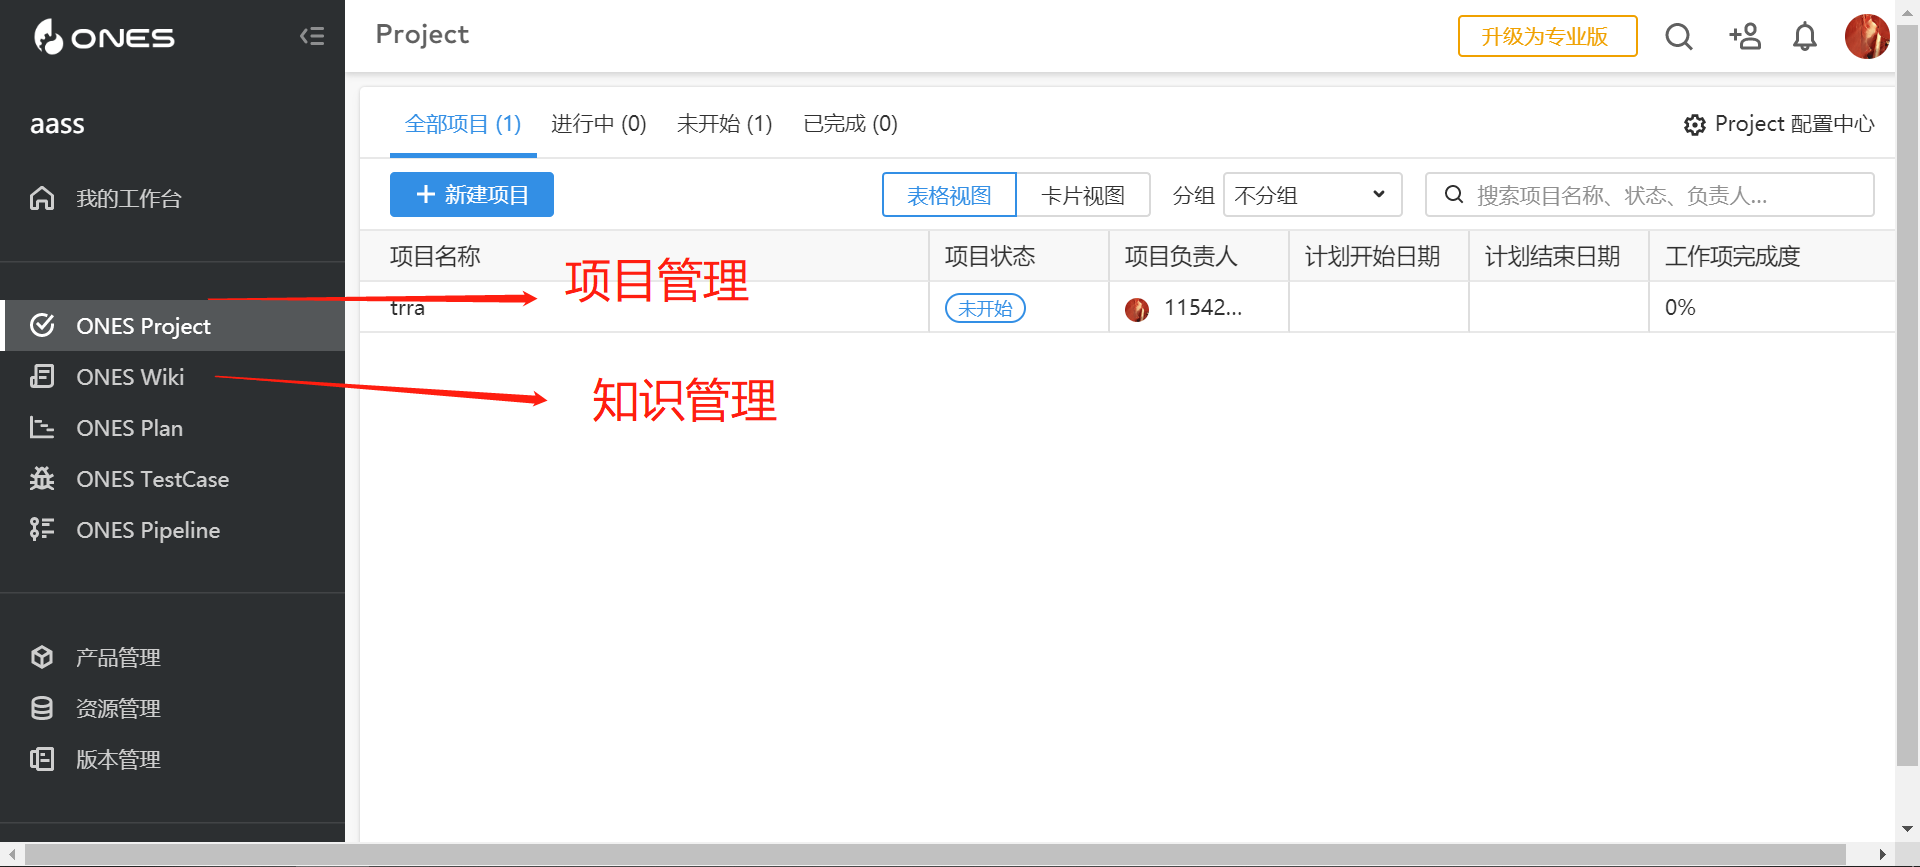
Task: Click the home icon for 我的工作台
Action: pyautogui.click(x=42, y=198)
